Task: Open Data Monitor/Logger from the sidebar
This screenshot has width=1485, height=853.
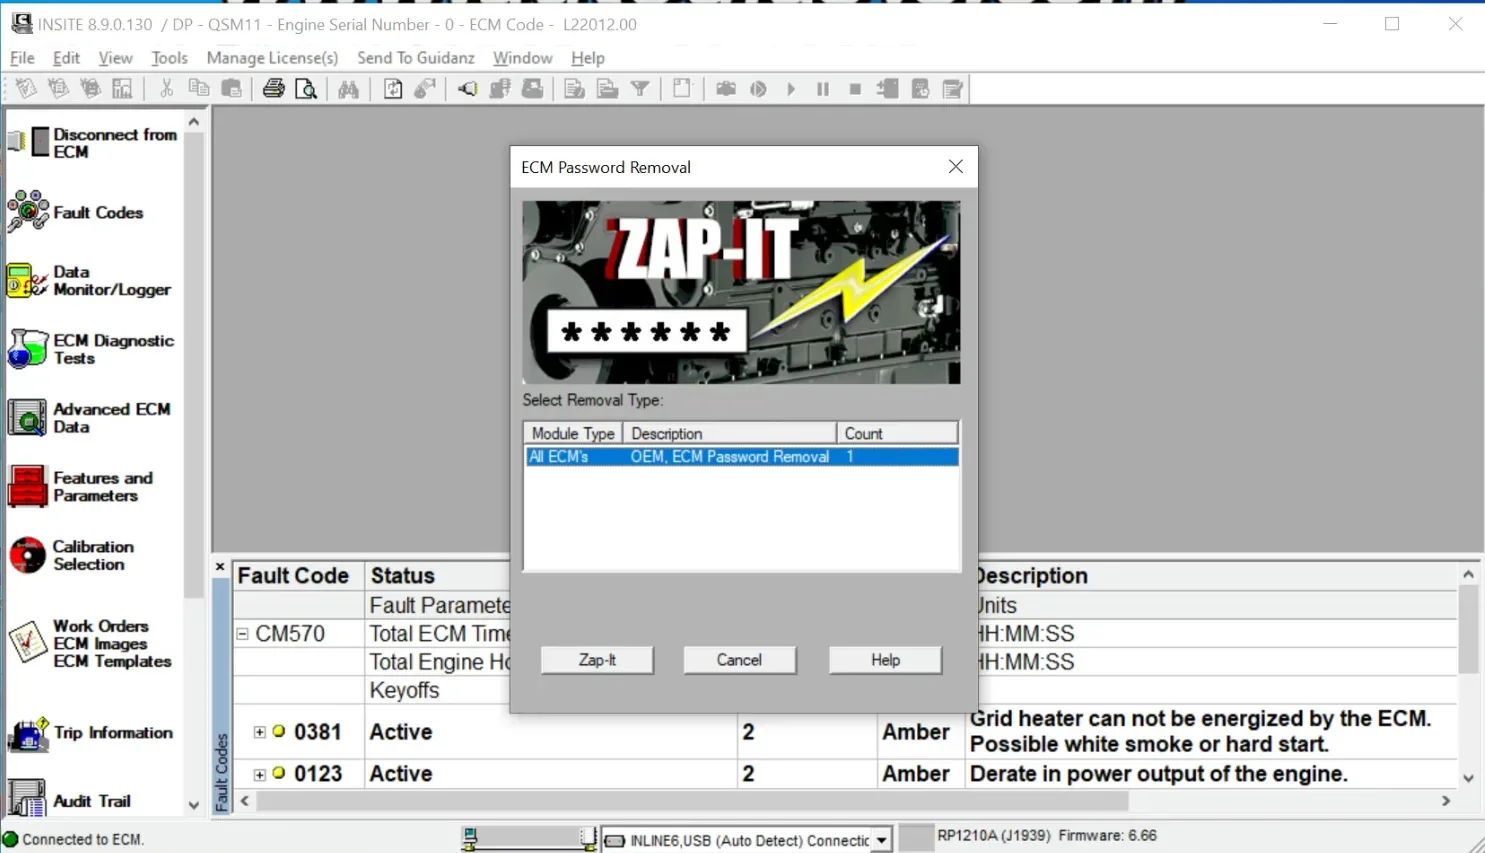Action: (89, 281)
